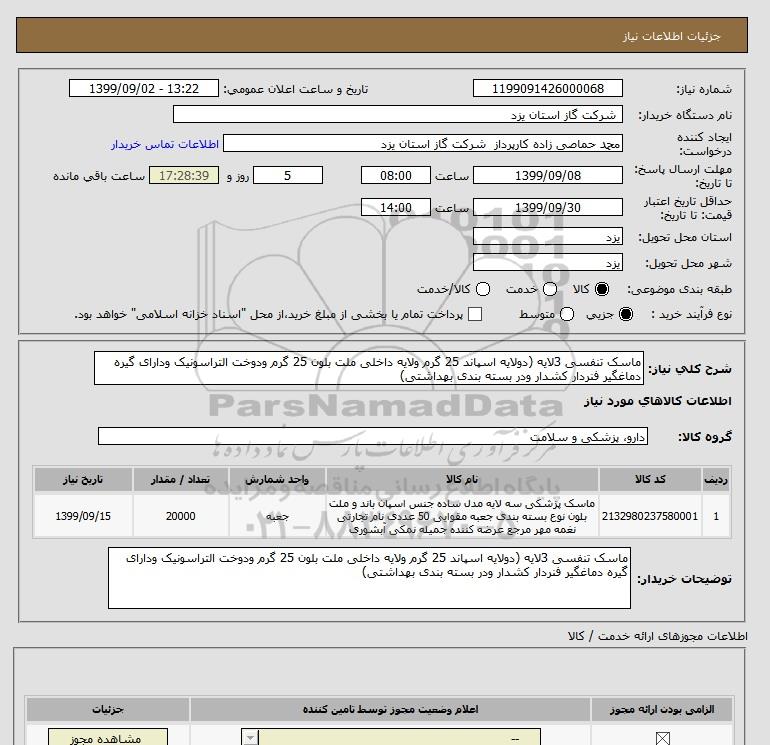
Task: Click product code 2132980237580001 cell
Action: click(650, 516)
